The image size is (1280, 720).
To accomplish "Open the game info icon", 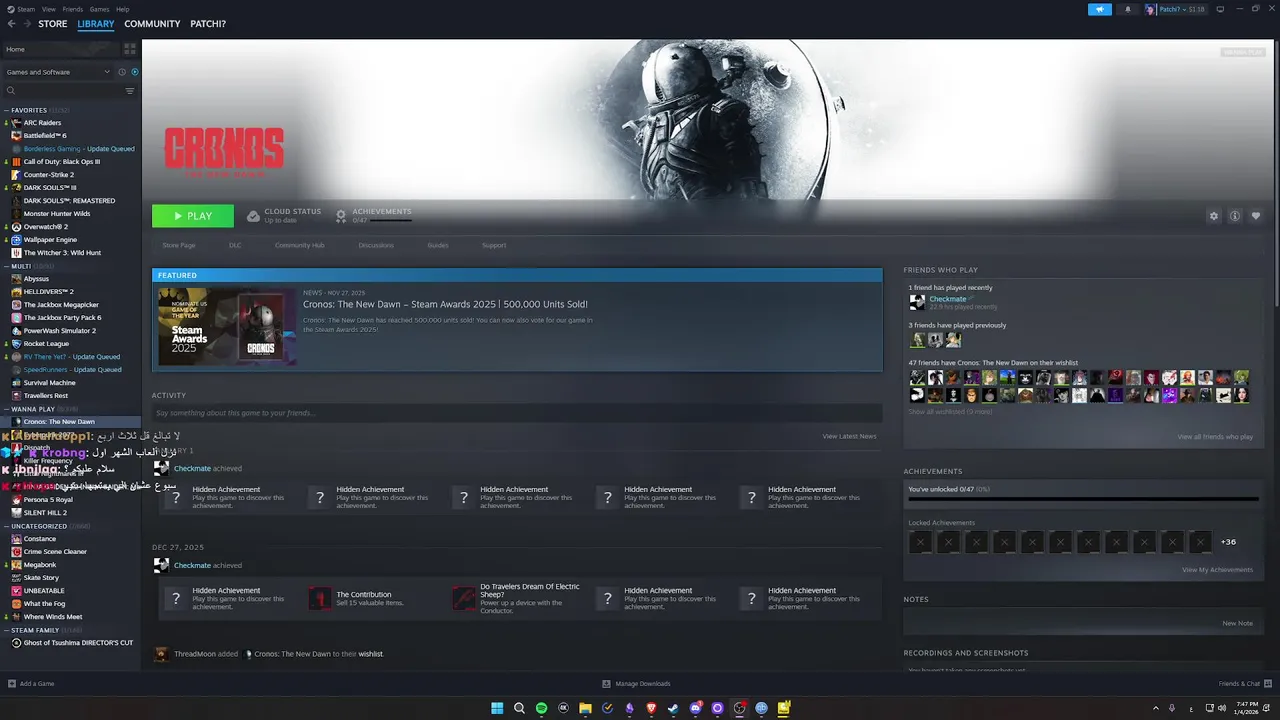I will pyautogui.click(x=1235, y=216).
